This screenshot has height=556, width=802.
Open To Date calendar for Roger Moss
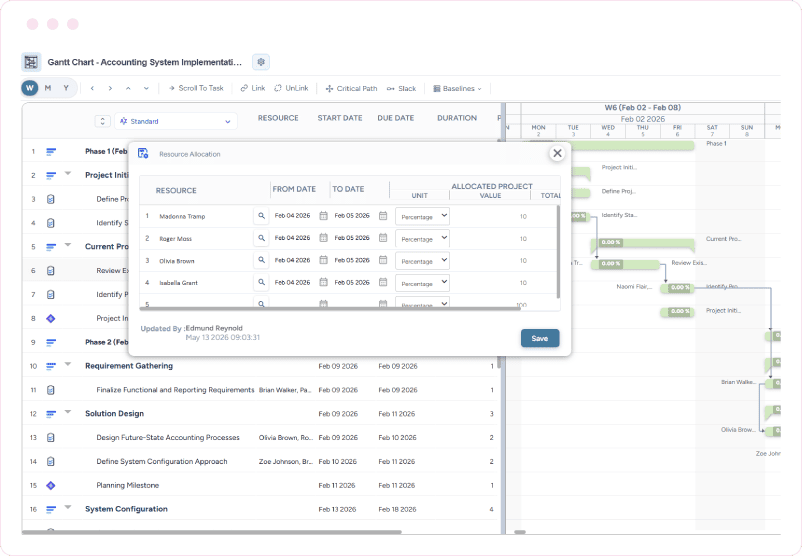(383, 238)
